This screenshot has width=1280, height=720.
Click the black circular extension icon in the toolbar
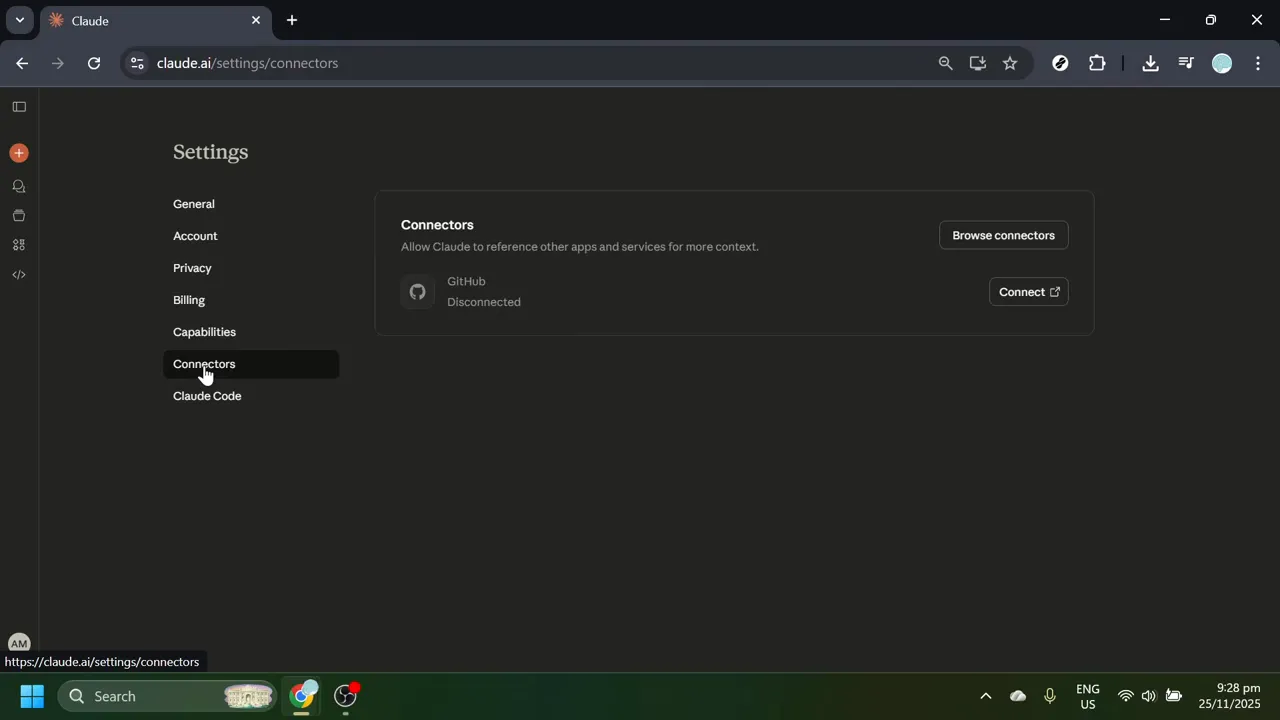pos(1061,63)
